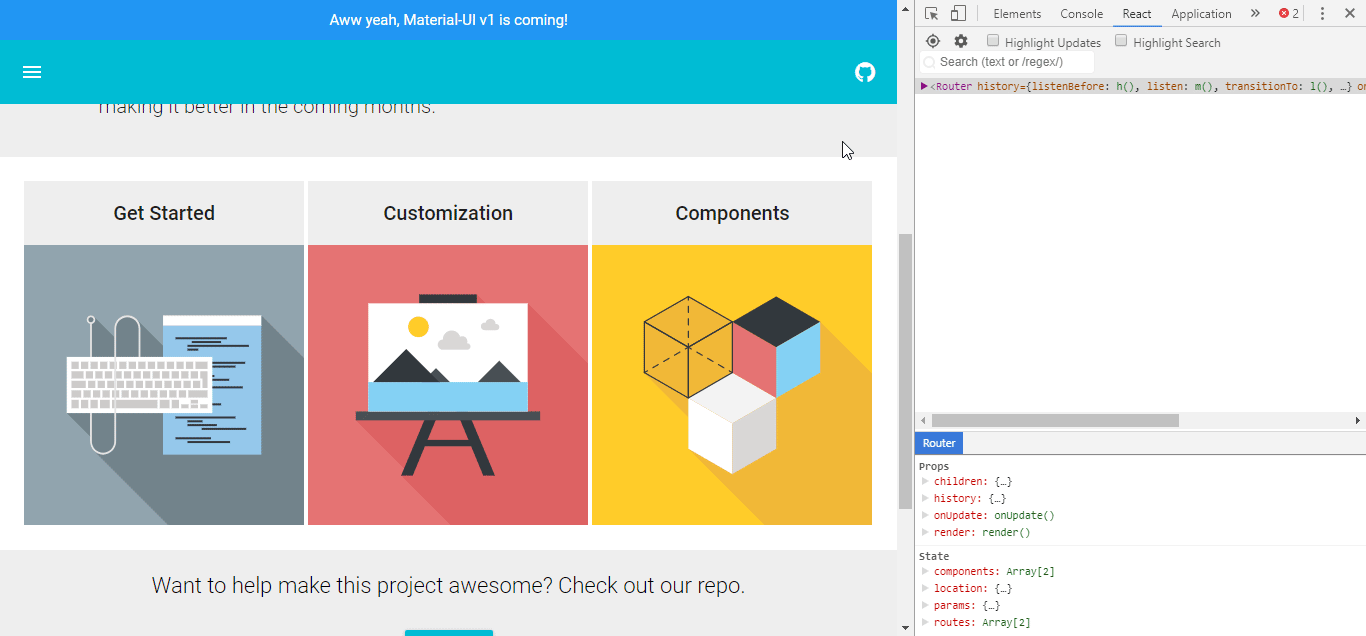Switch to the Console tab
The image size is (1366, 636).
[1082, 14]
